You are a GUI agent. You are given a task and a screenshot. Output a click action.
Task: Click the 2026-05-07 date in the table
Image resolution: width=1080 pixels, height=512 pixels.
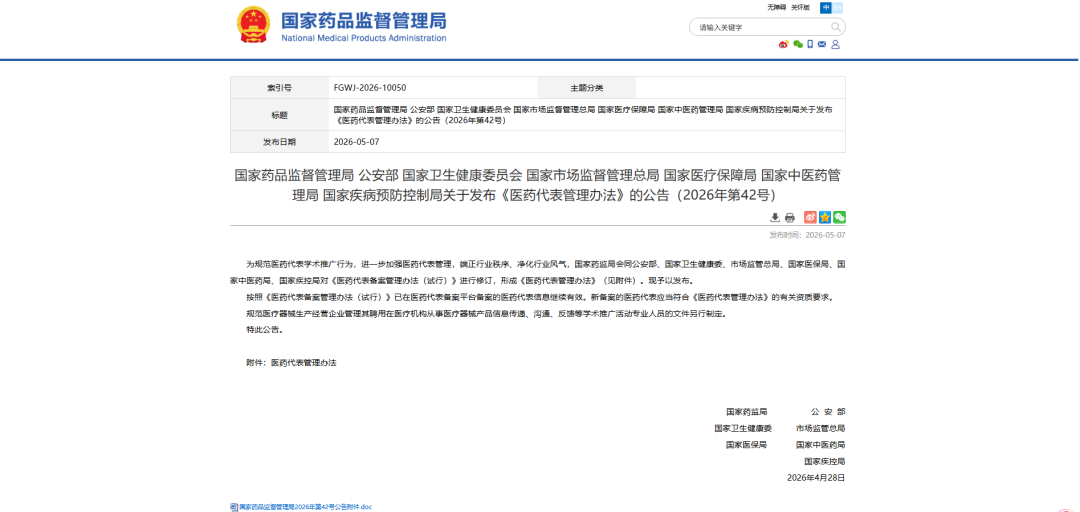point(356,142)
